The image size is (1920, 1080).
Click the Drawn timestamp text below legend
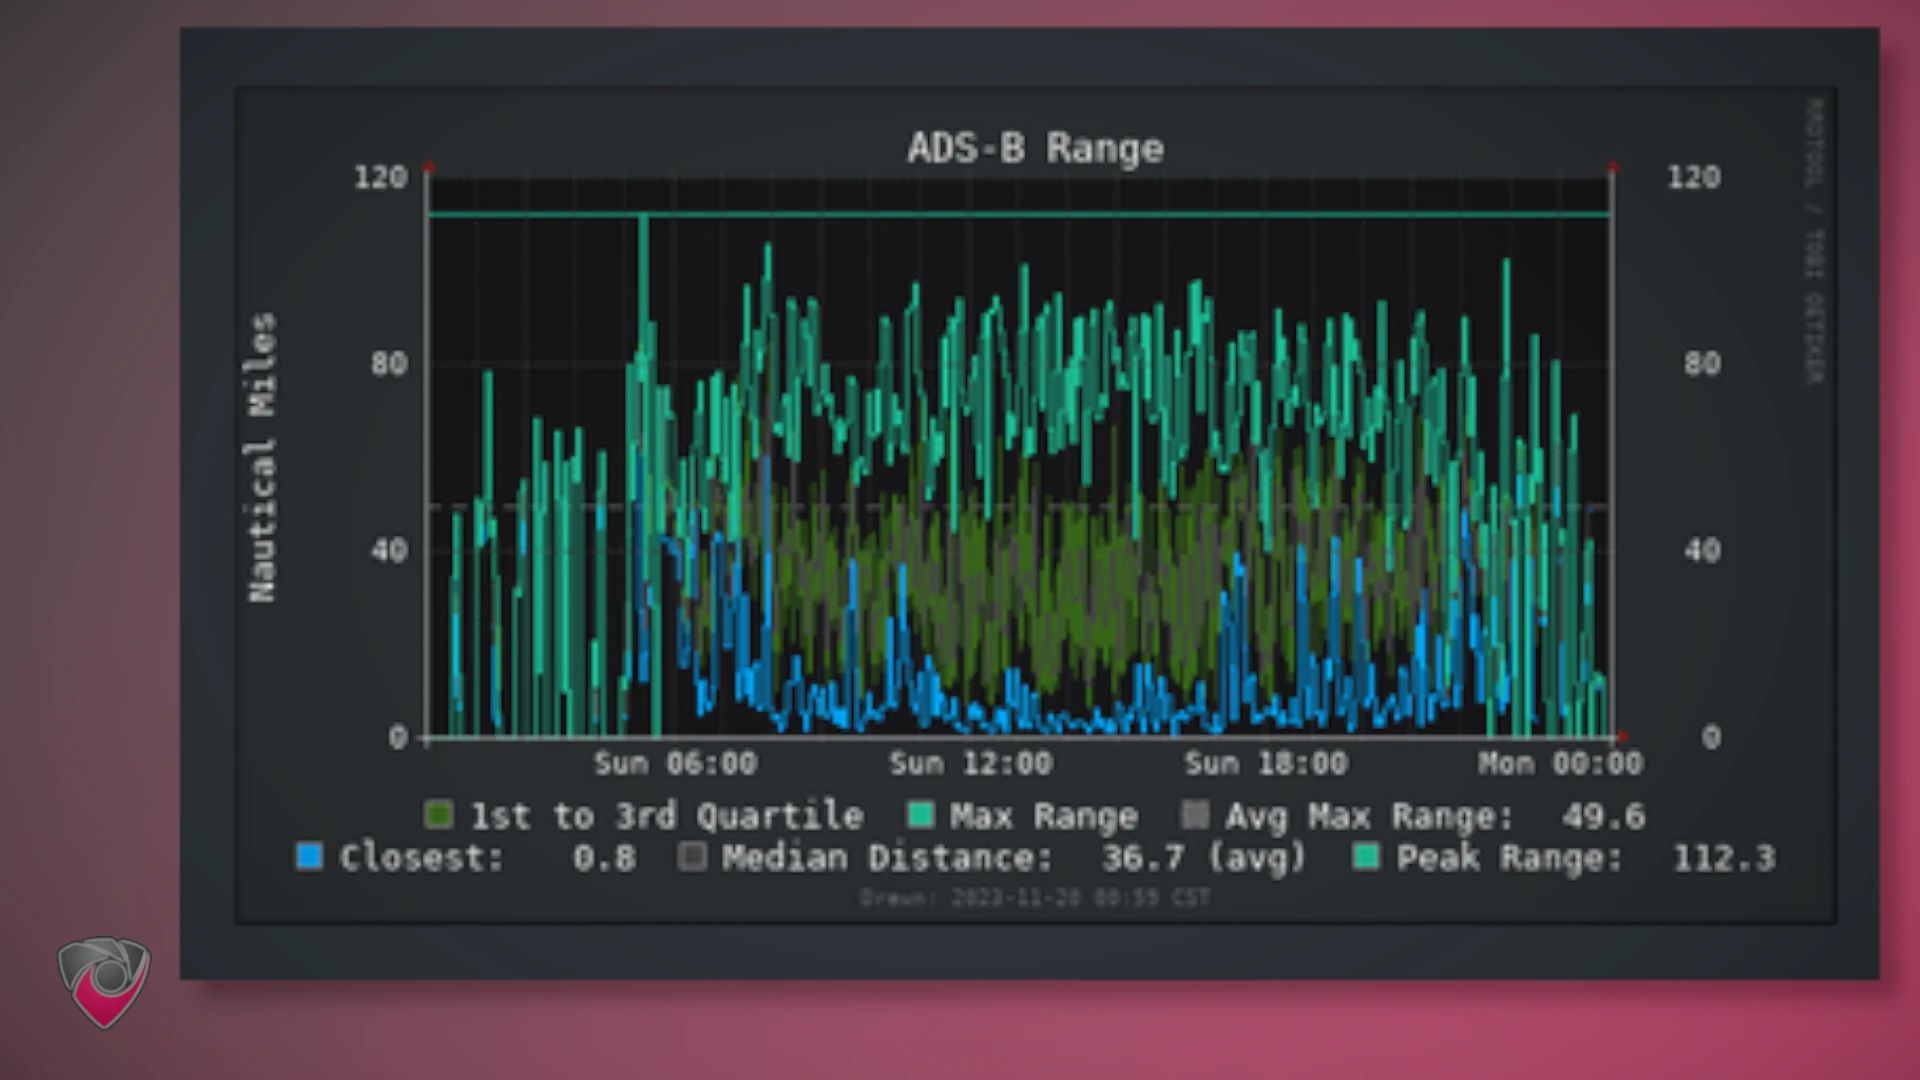click(x=1035, y=897)
